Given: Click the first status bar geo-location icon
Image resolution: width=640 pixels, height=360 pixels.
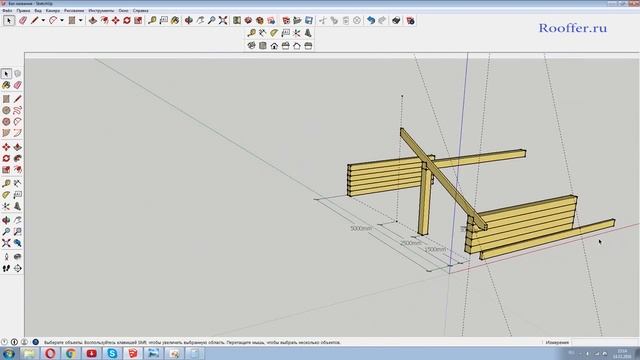Looking at the screenshot, I should point(4,342).
